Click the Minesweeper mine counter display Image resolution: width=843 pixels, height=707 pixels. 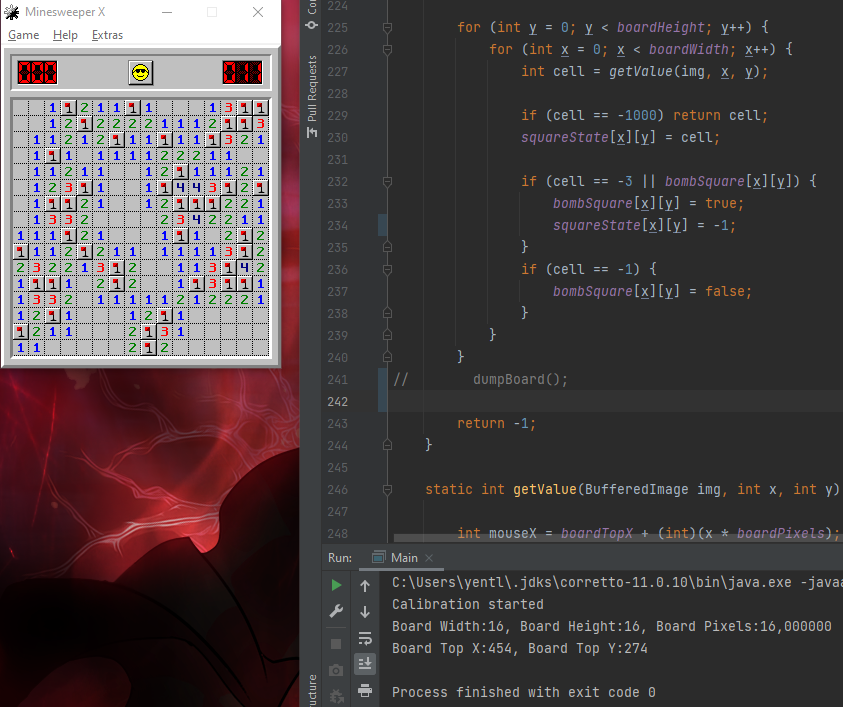(x=37, y=73)
